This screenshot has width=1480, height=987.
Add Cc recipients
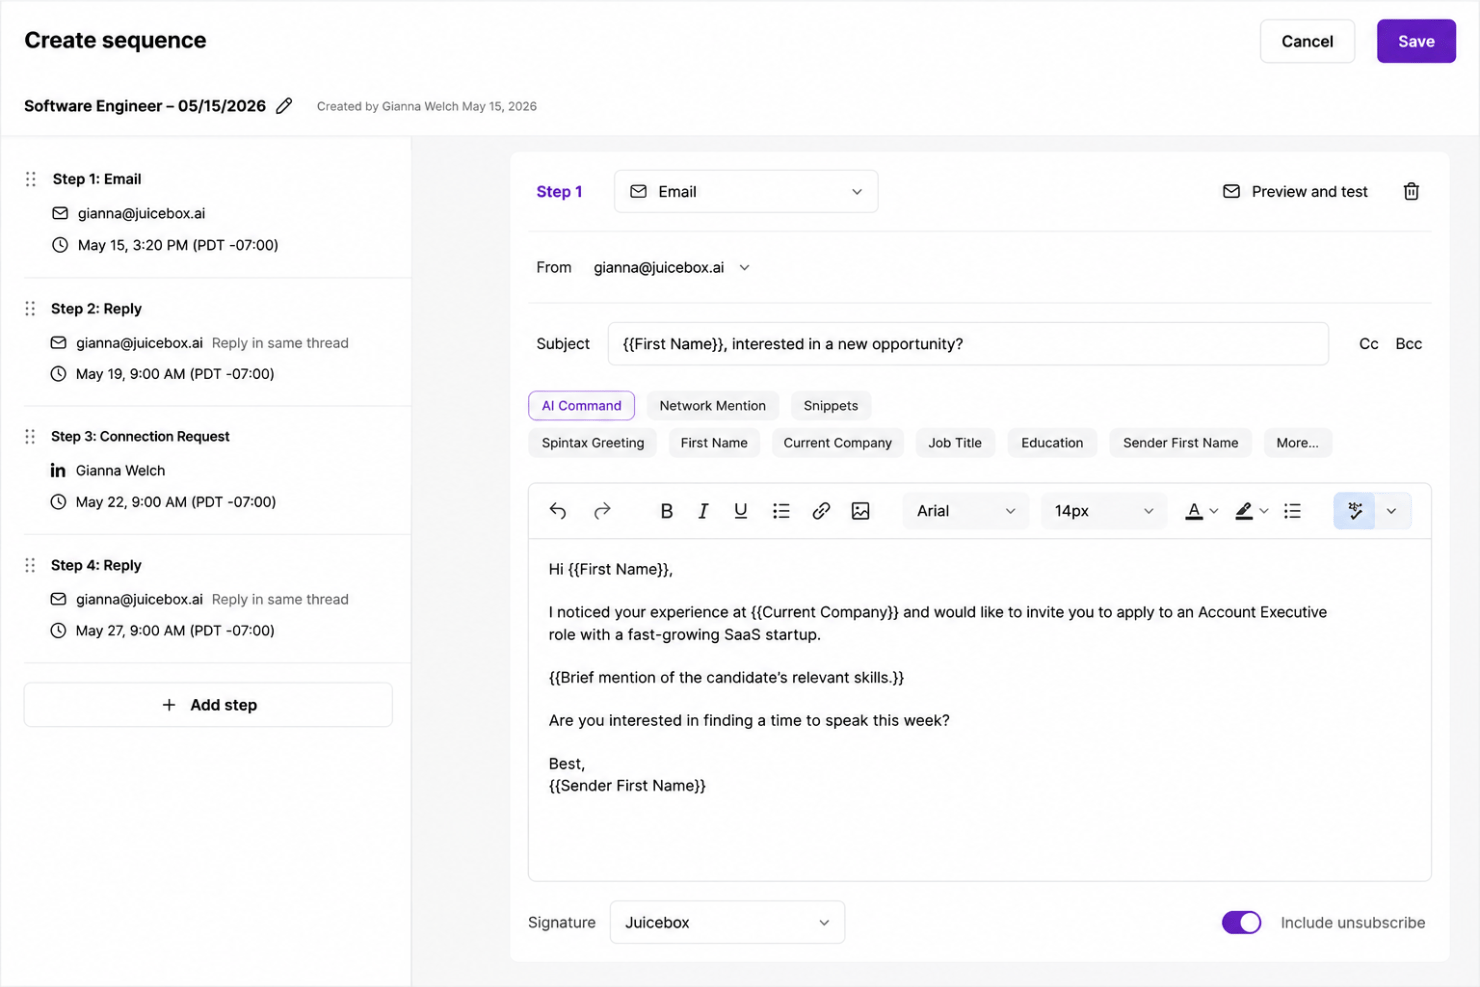click(1368, 344)
